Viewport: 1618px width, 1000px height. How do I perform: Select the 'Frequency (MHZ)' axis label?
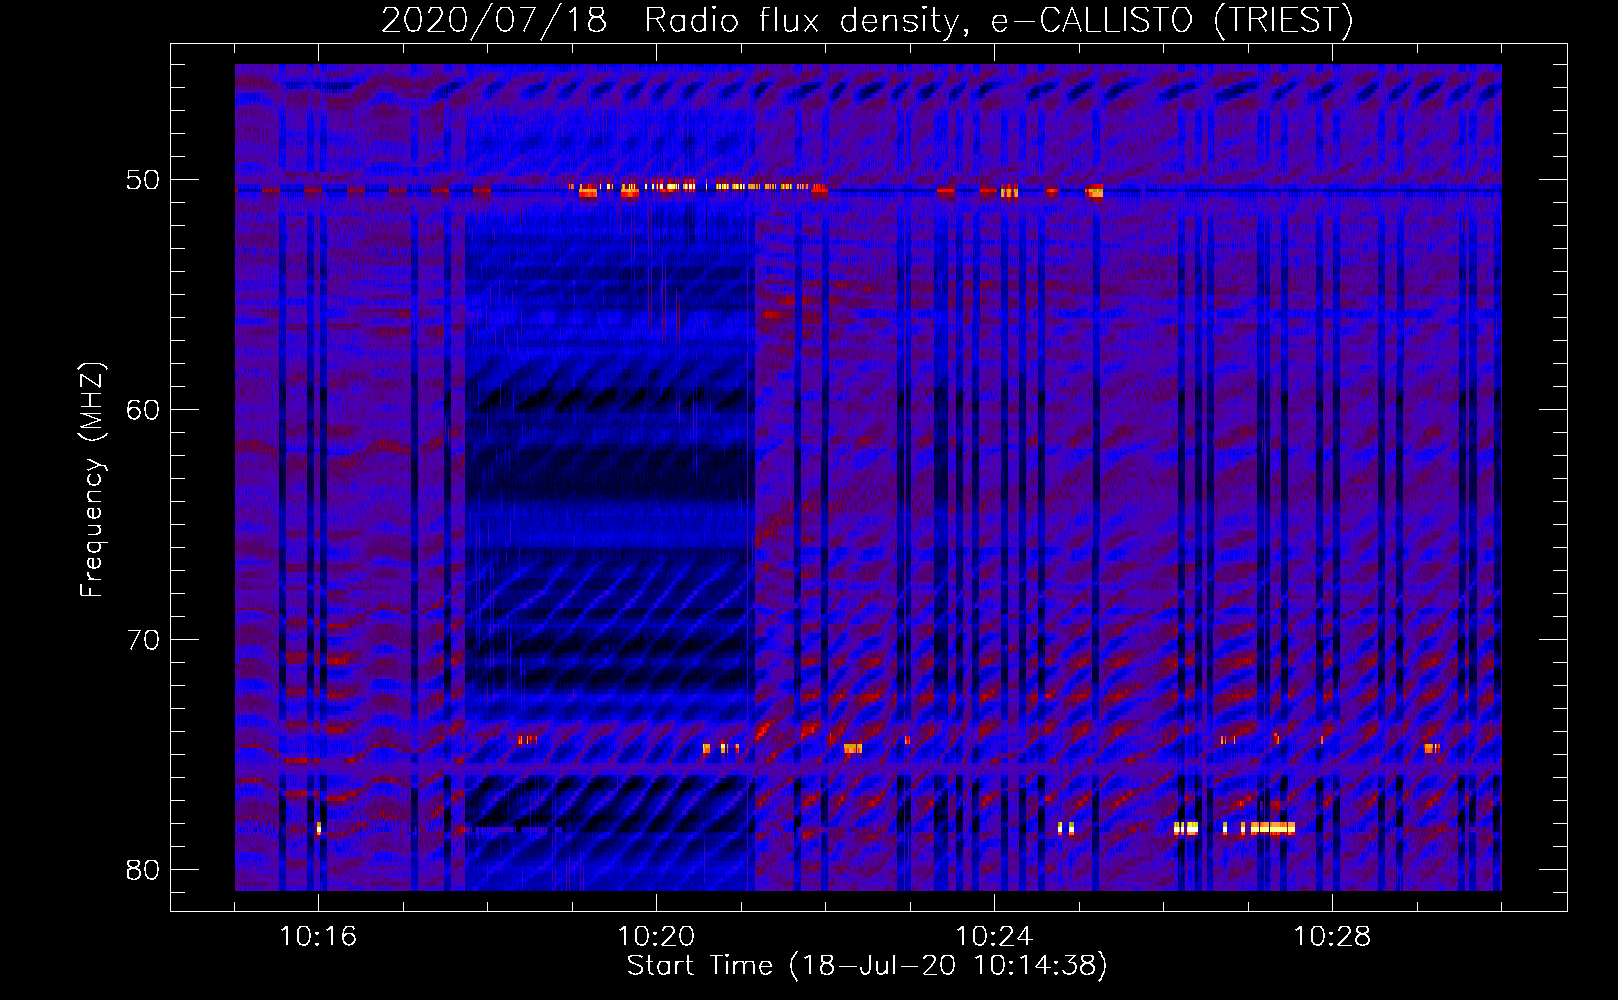point(91,480)
